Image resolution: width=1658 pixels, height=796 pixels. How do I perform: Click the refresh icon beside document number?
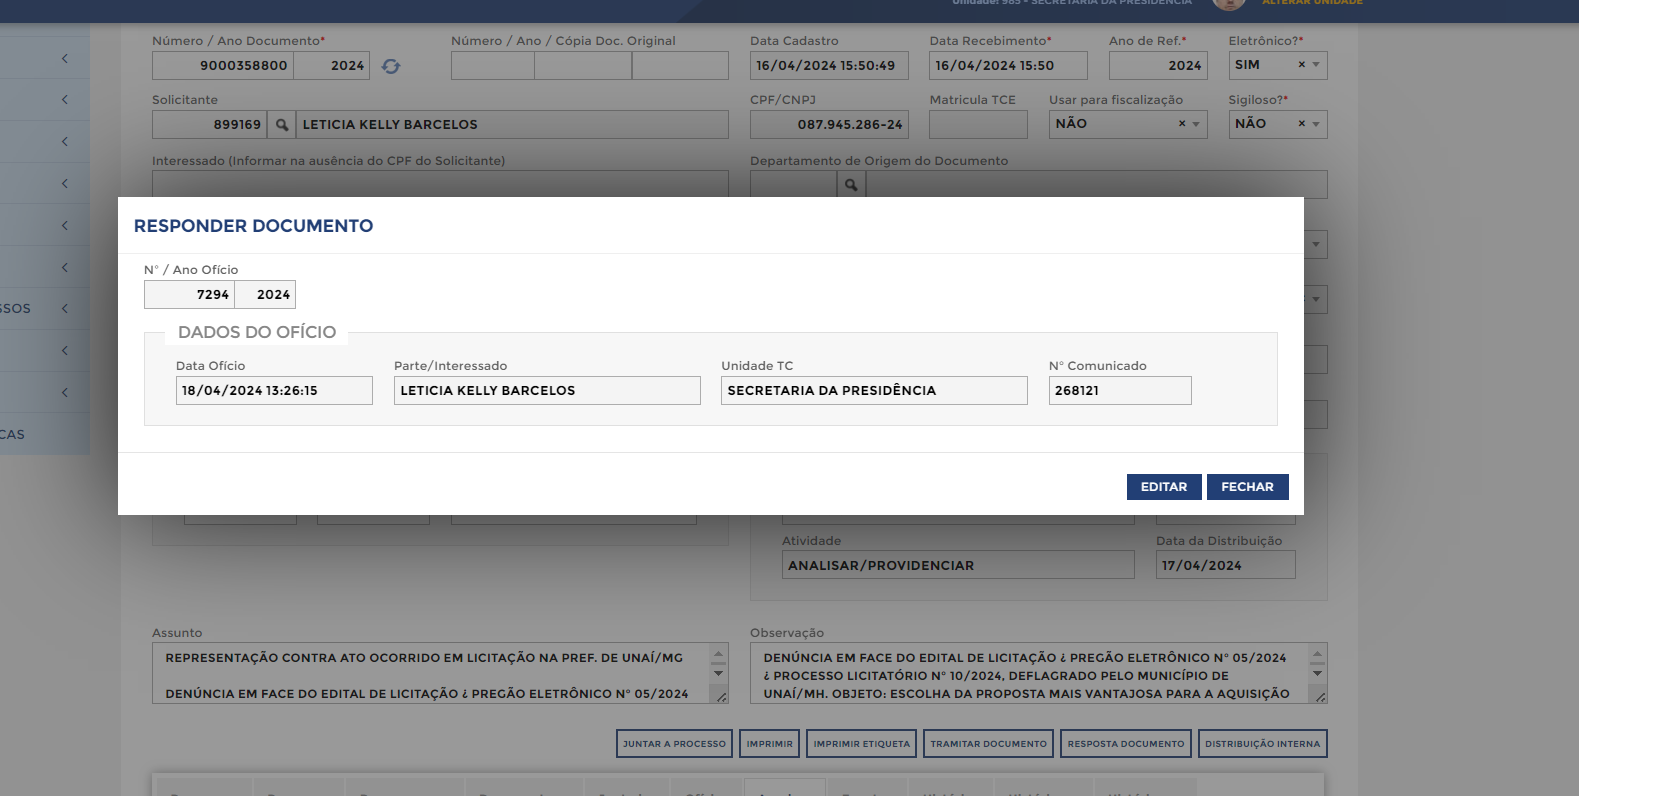[391, 66]
